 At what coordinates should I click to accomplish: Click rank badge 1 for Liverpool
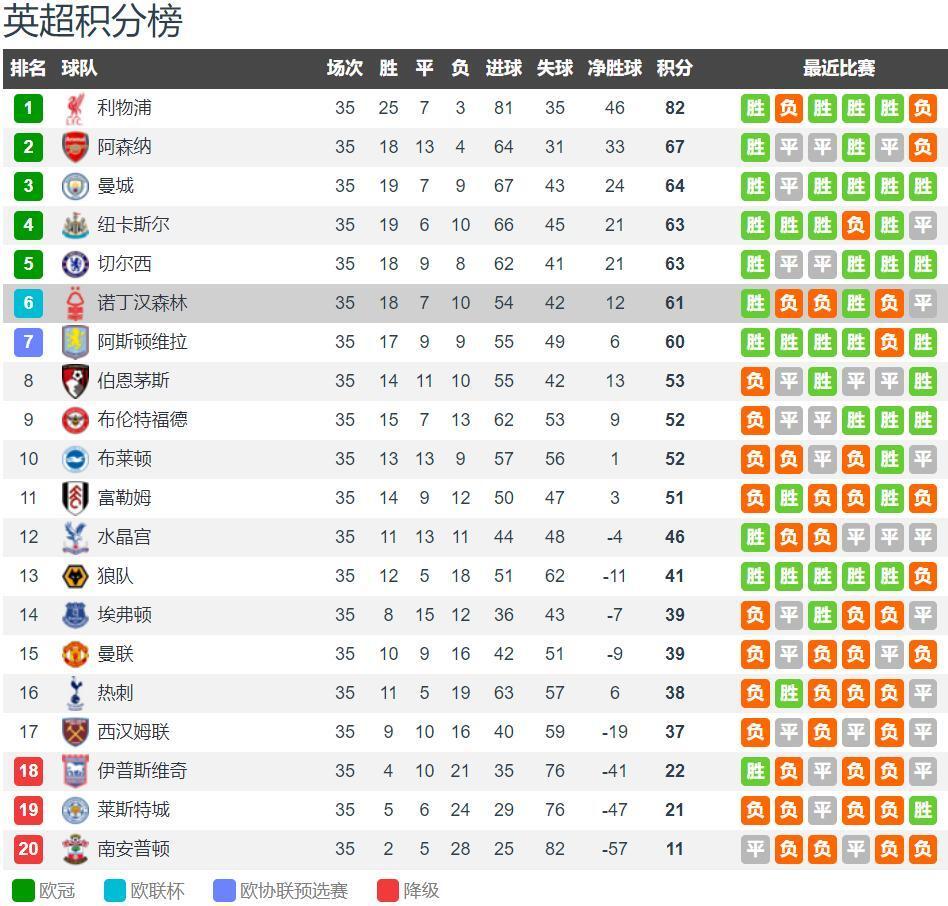28,108
